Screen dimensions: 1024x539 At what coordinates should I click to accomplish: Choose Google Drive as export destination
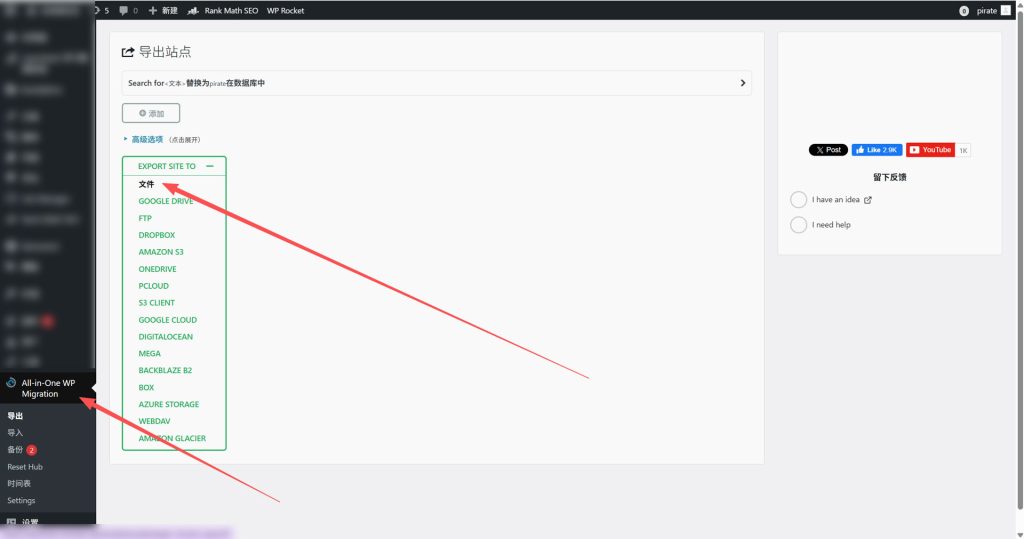click(166, 201)
